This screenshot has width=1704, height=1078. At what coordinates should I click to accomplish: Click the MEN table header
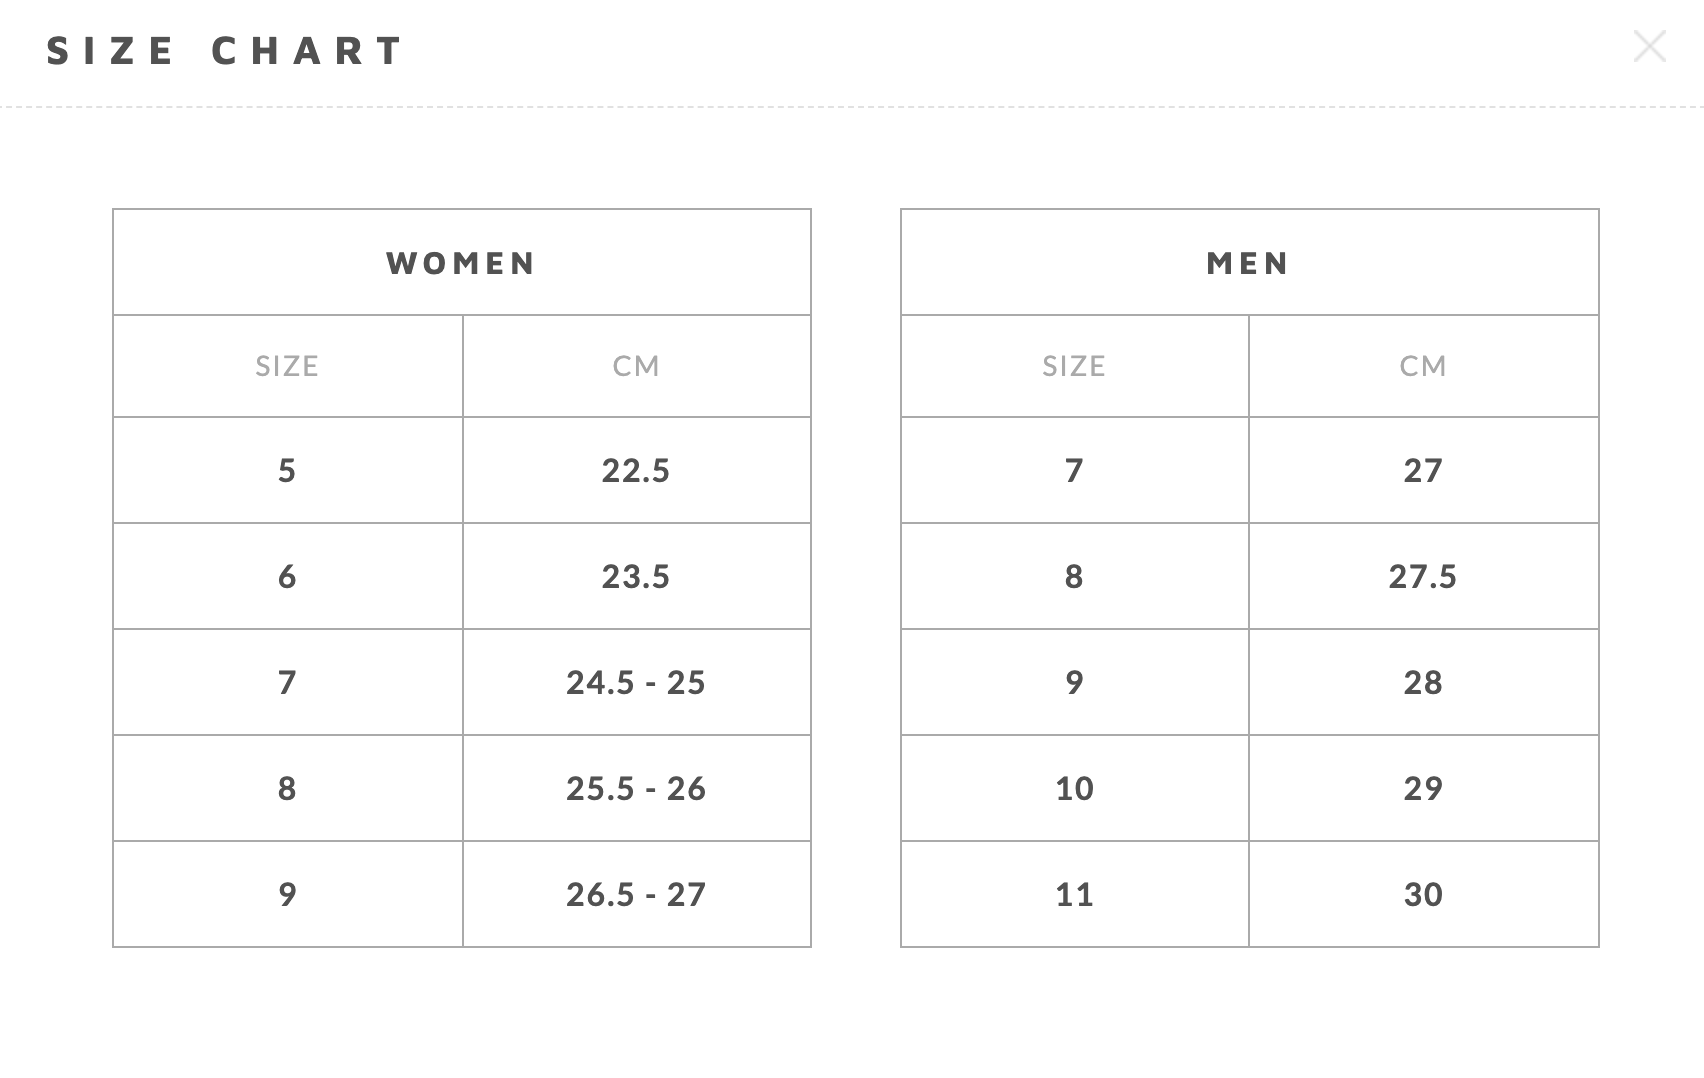click(1249, 263)
